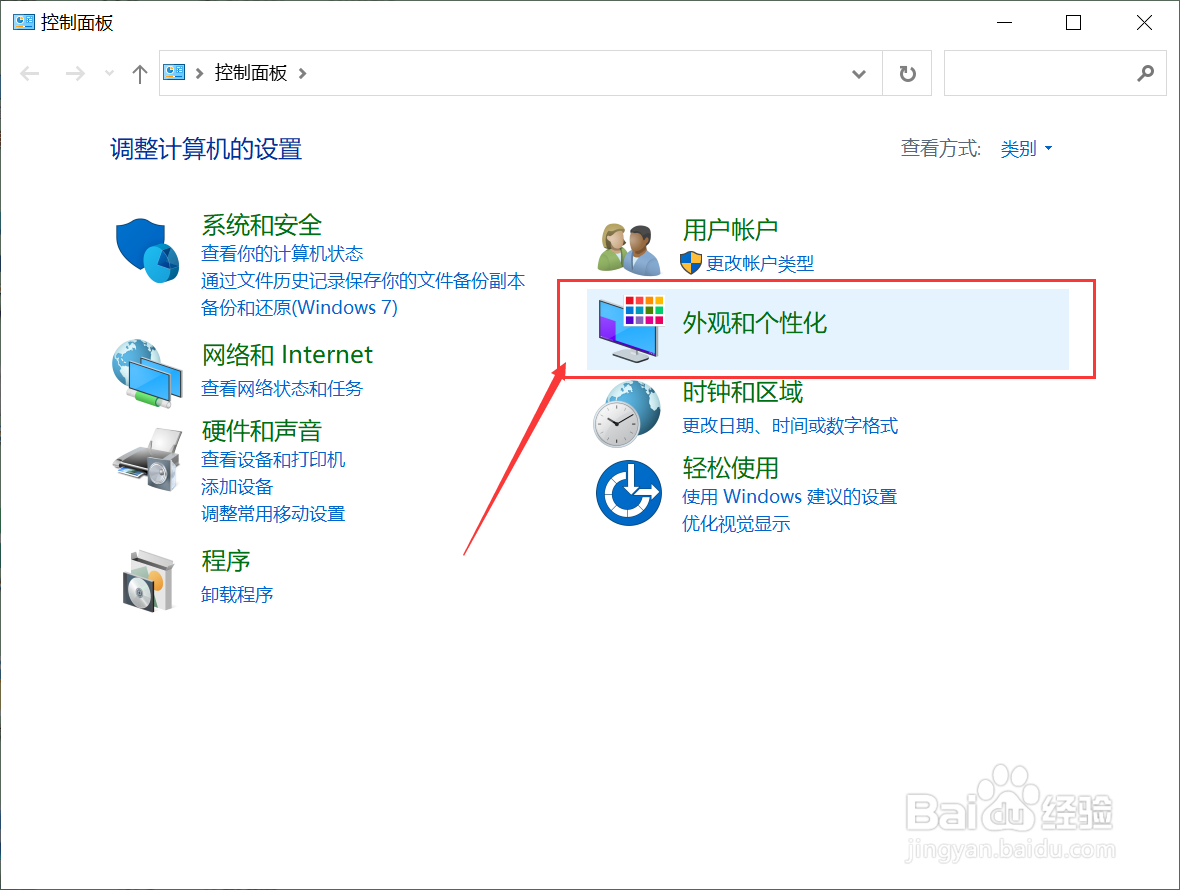Click the refresh button in address bar

click(906, 72)
